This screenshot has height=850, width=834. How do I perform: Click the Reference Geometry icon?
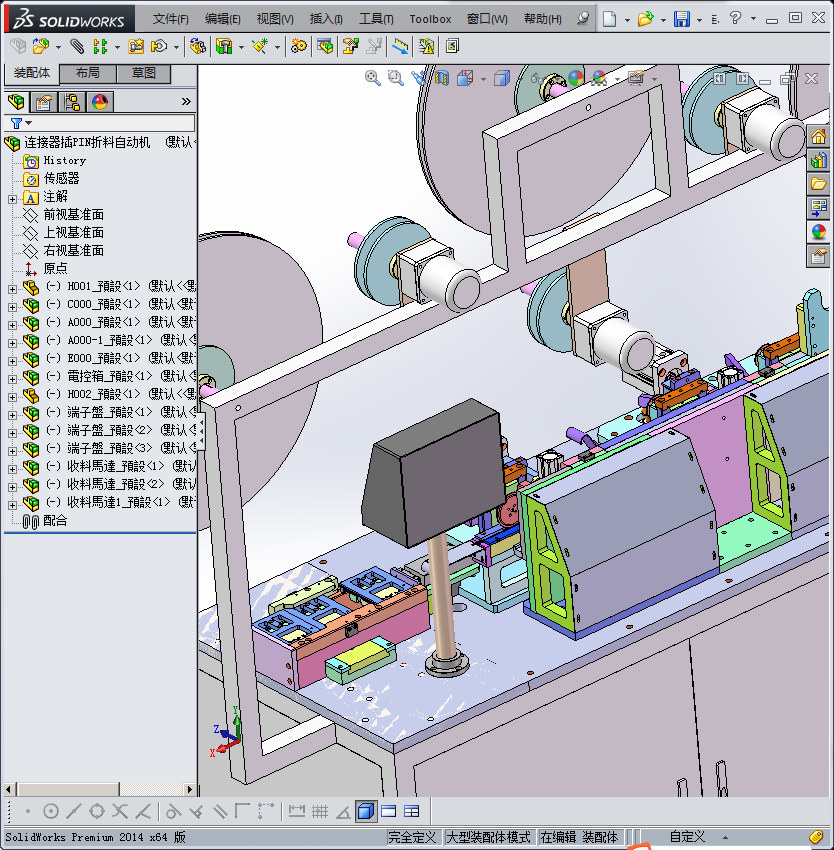pyautogui.click(x=260, y=47)
